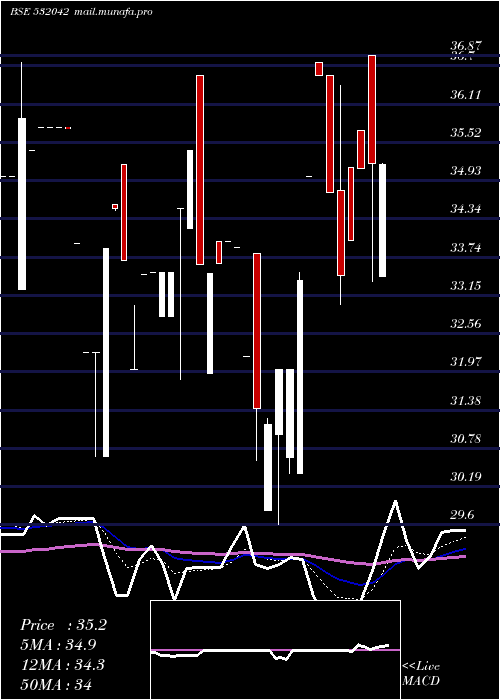Image resolution: width=500 pixels, height=700 pixels.
Task: Click the 12MA : 34.3 readout
Action: [x=62, y=664]
